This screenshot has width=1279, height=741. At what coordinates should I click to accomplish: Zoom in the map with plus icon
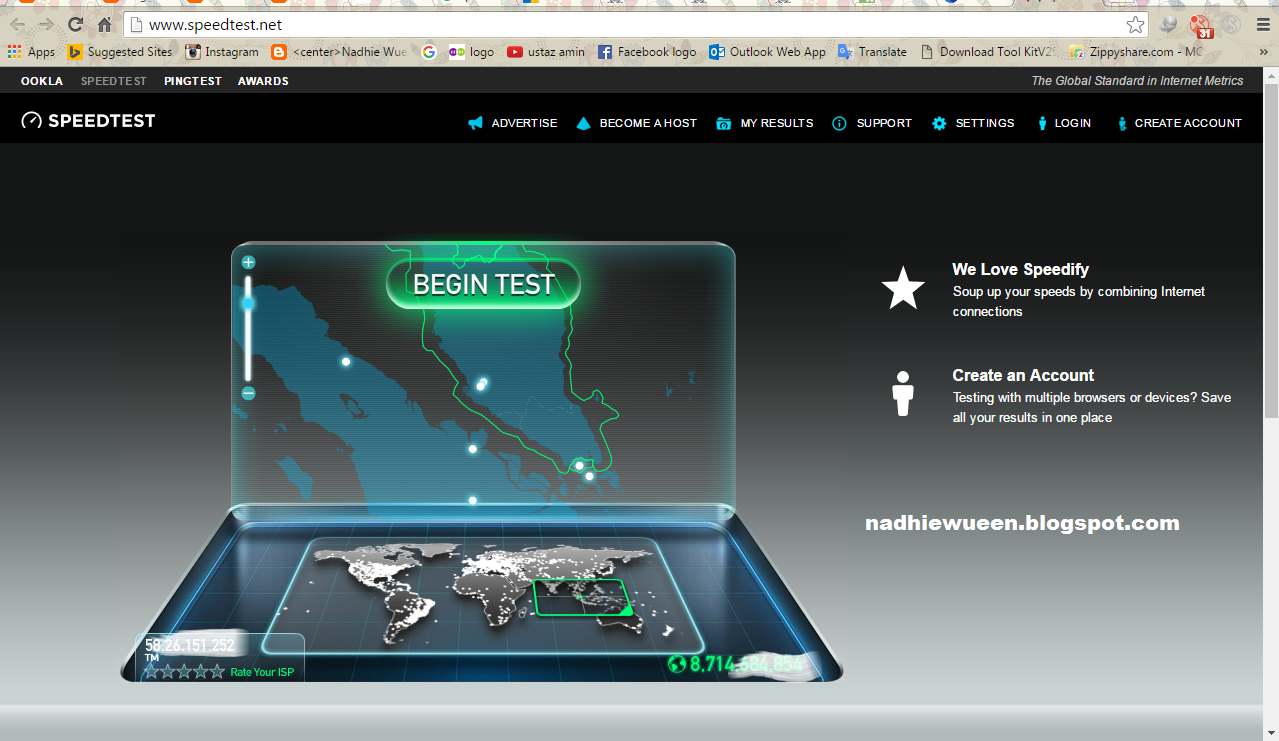(x=249, y=263)
